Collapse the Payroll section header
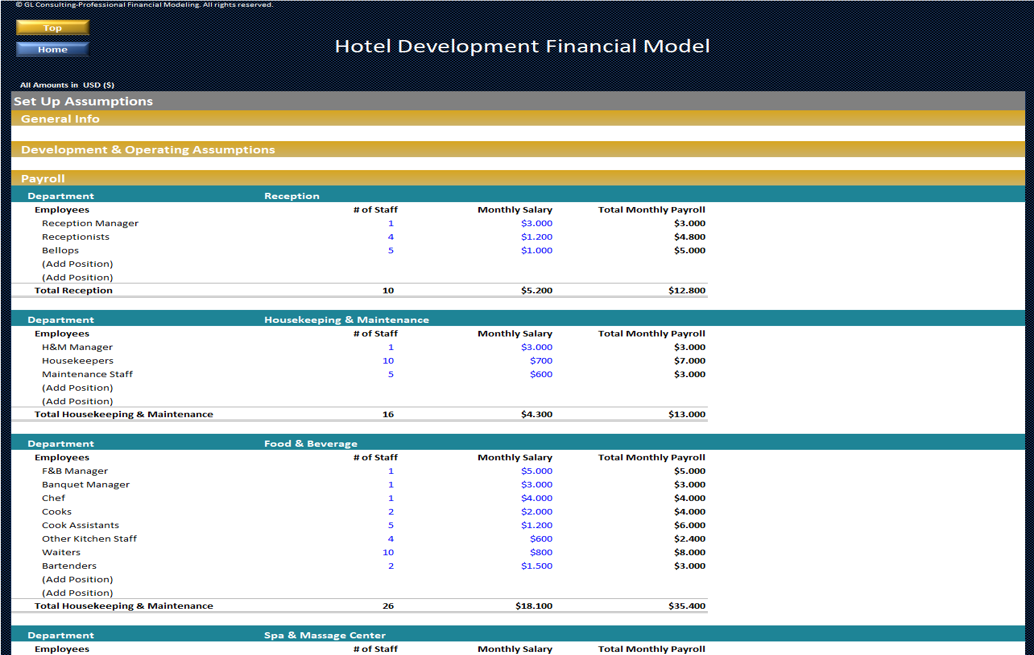 coord(518,178)
